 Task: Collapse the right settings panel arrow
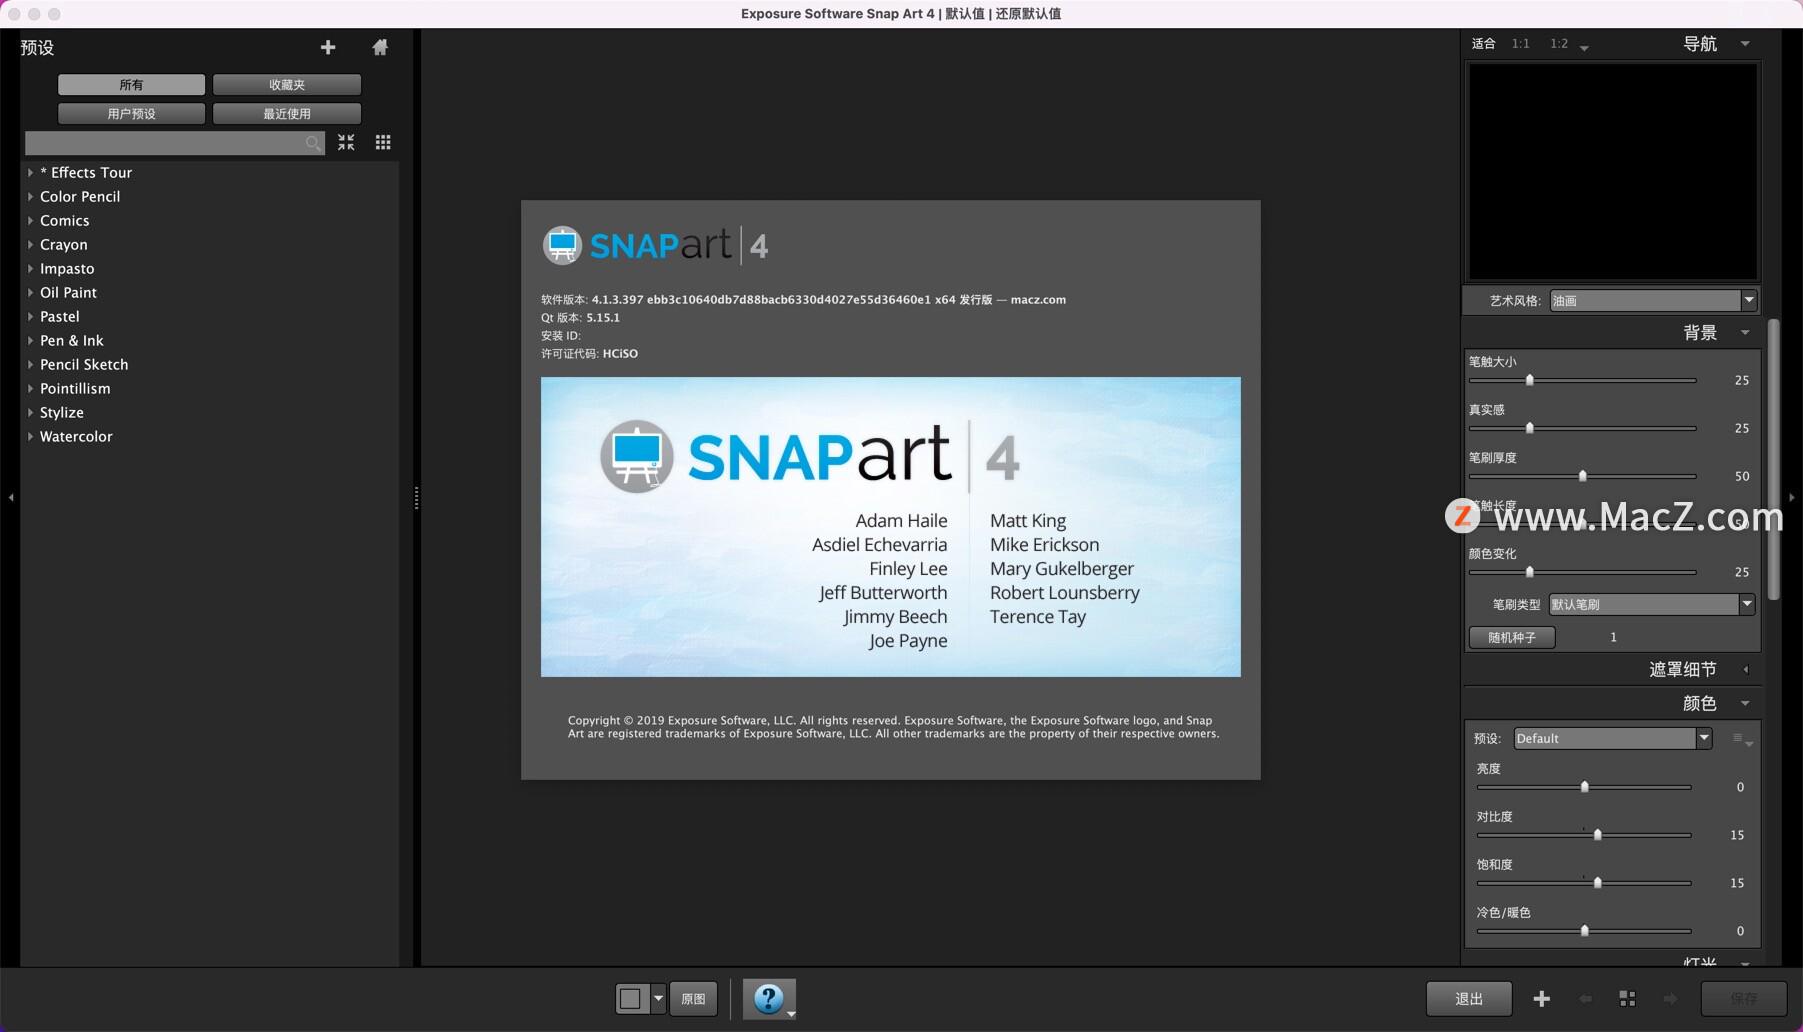(x=1792, y=497)
